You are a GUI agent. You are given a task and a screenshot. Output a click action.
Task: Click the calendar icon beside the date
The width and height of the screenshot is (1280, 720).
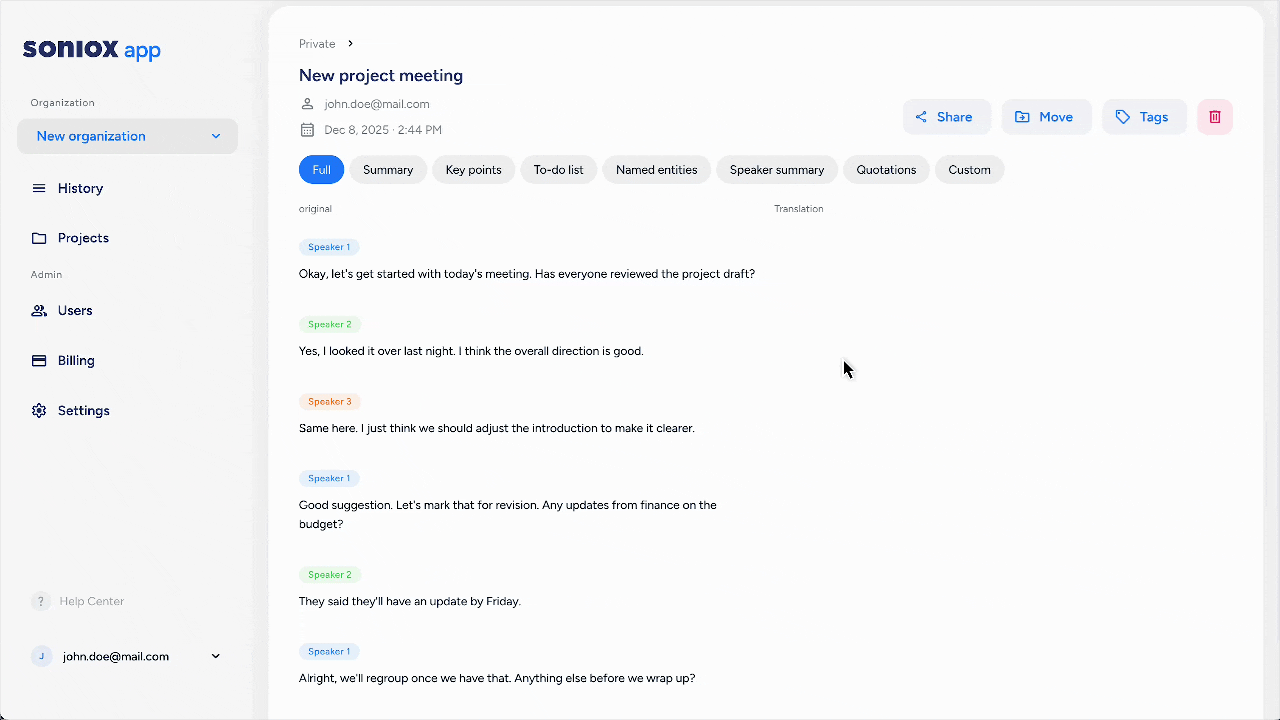pyautogui.click(x=307, y=130)
